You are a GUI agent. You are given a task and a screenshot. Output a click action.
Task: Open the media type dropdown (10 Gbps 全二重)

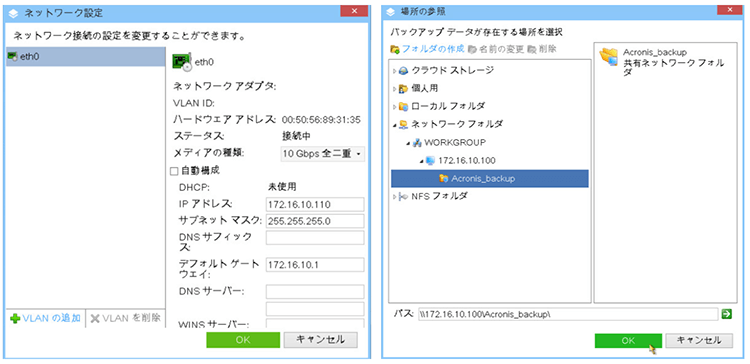pyautogui.click(x=322, y=154)
